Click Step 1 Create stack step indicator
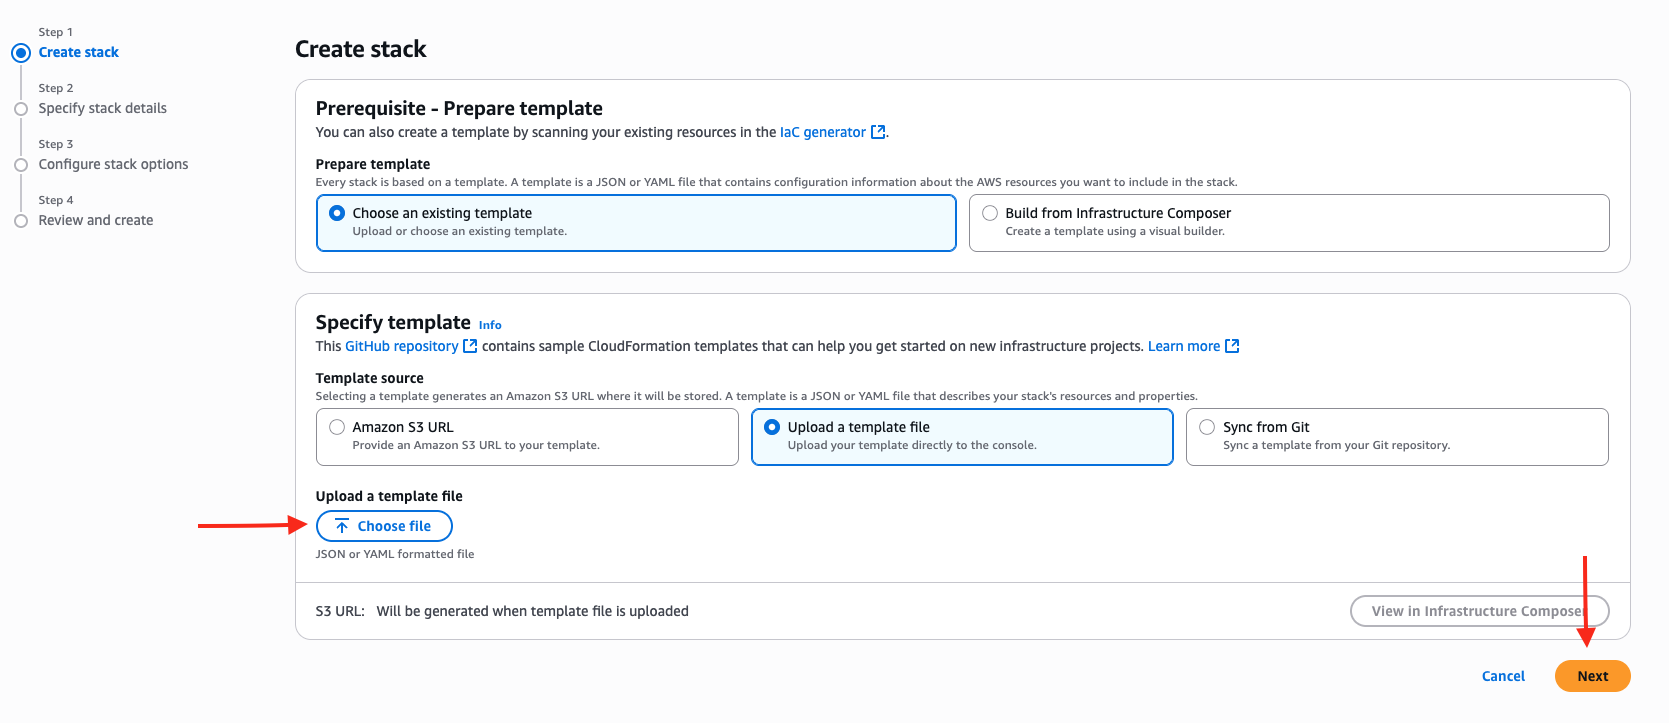Viewport: 1669px width, 723px height. 21,53
